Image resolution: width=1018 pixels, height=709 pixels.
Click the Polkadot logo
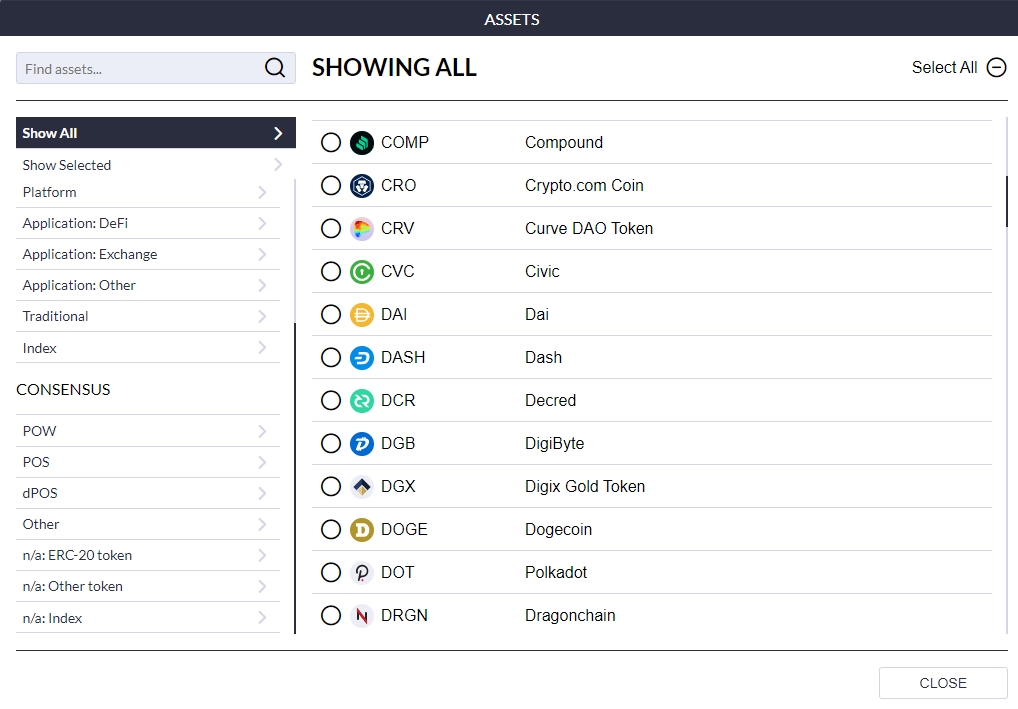click(x=362, y=573)
